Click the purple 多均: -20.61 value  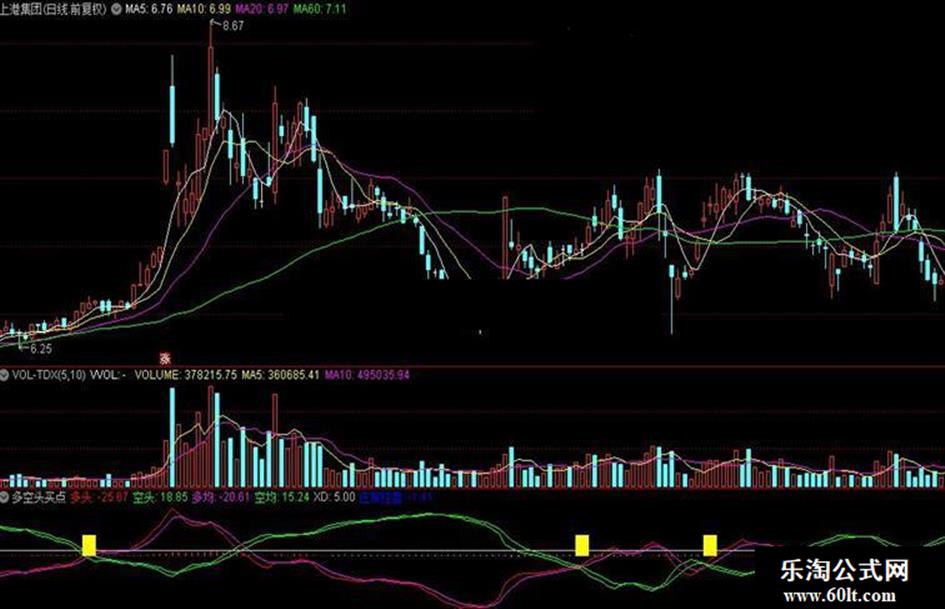(221, 498)
